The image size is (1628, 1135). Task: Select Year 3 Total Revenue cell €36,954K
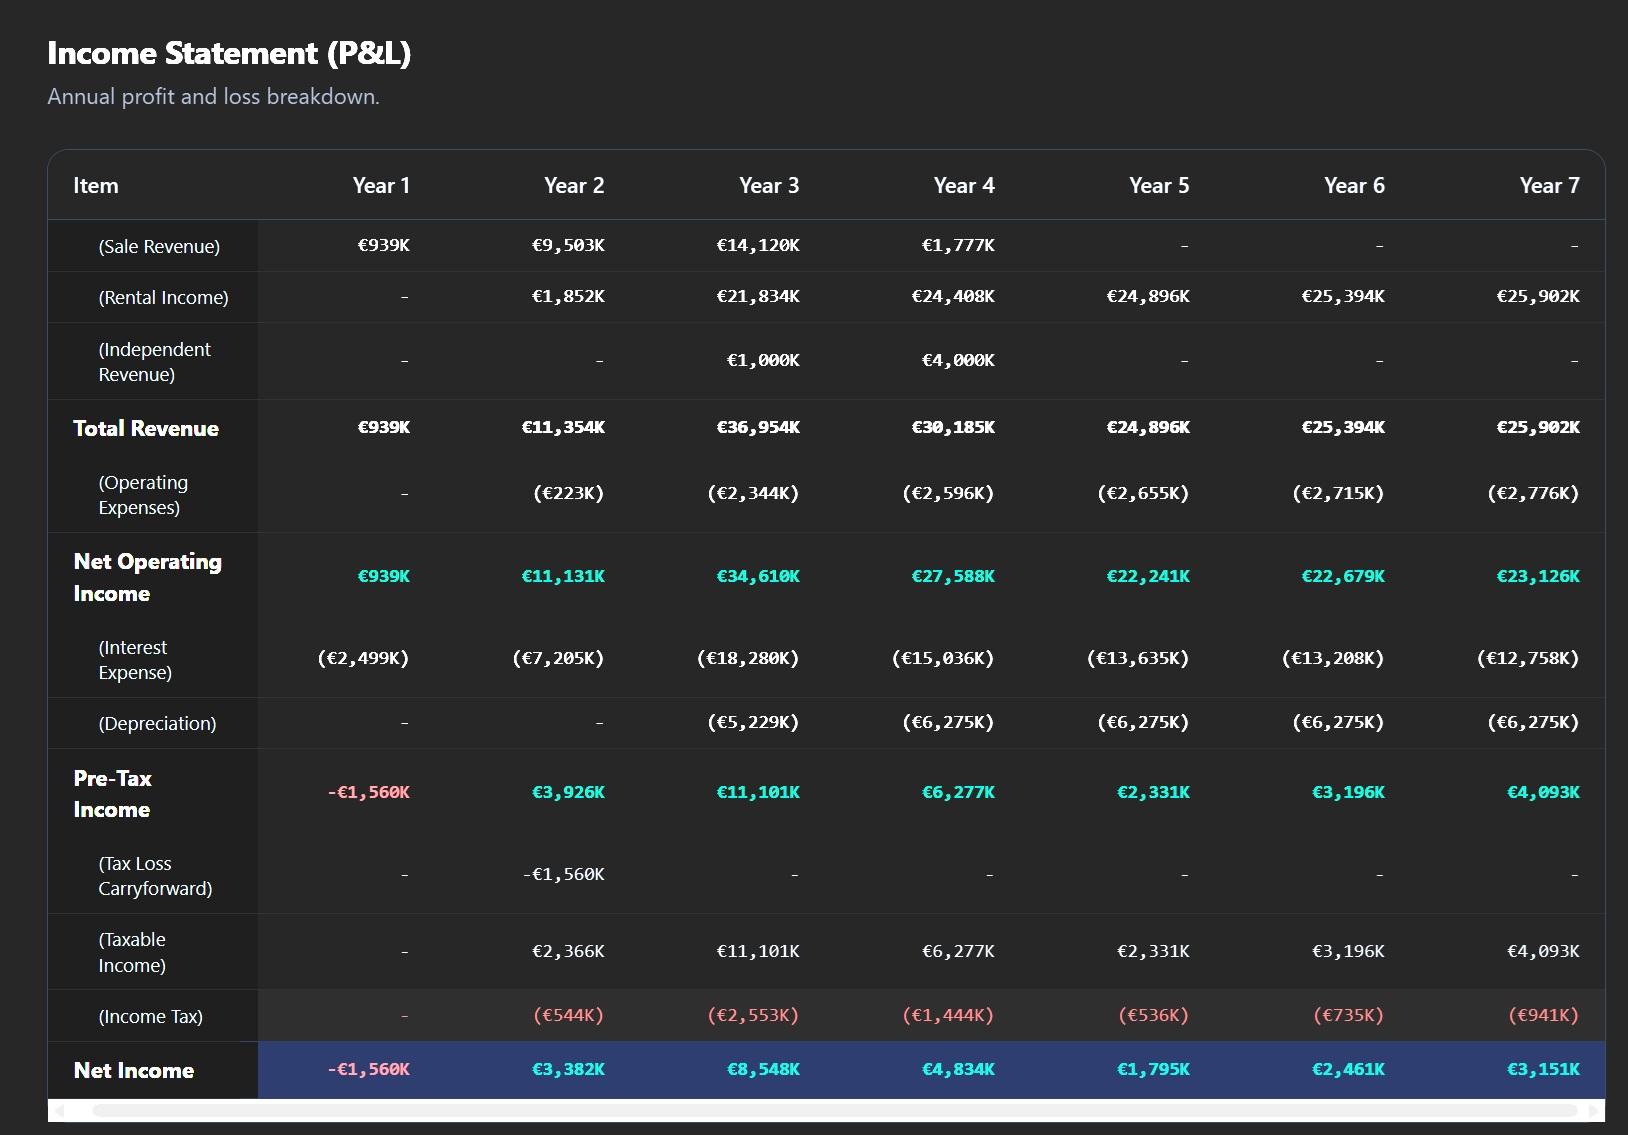(757, 428)
